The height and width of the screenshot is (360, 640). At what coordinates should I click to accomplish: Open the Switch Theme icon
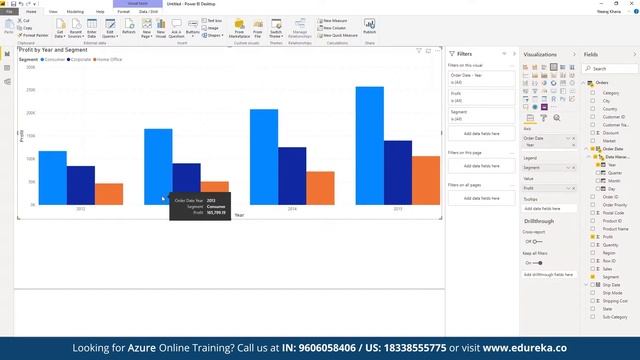click(276, 28)
